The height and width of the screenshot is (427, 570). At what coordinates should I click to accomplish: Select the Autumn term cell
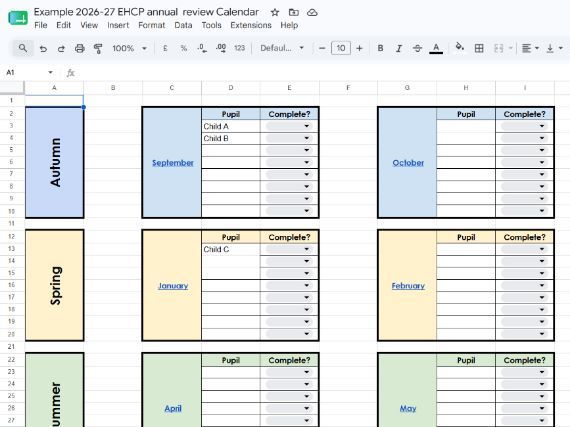55,162
